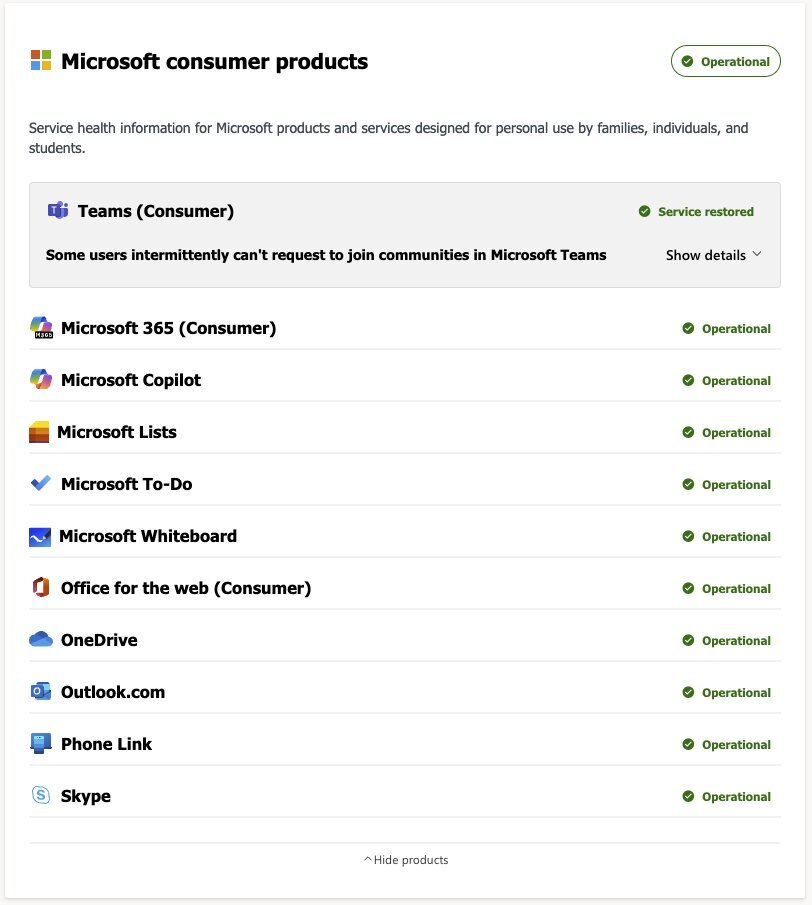
Task: Click the Outlook.com icon
Action: pyautogui.click(x=41, y=691)
